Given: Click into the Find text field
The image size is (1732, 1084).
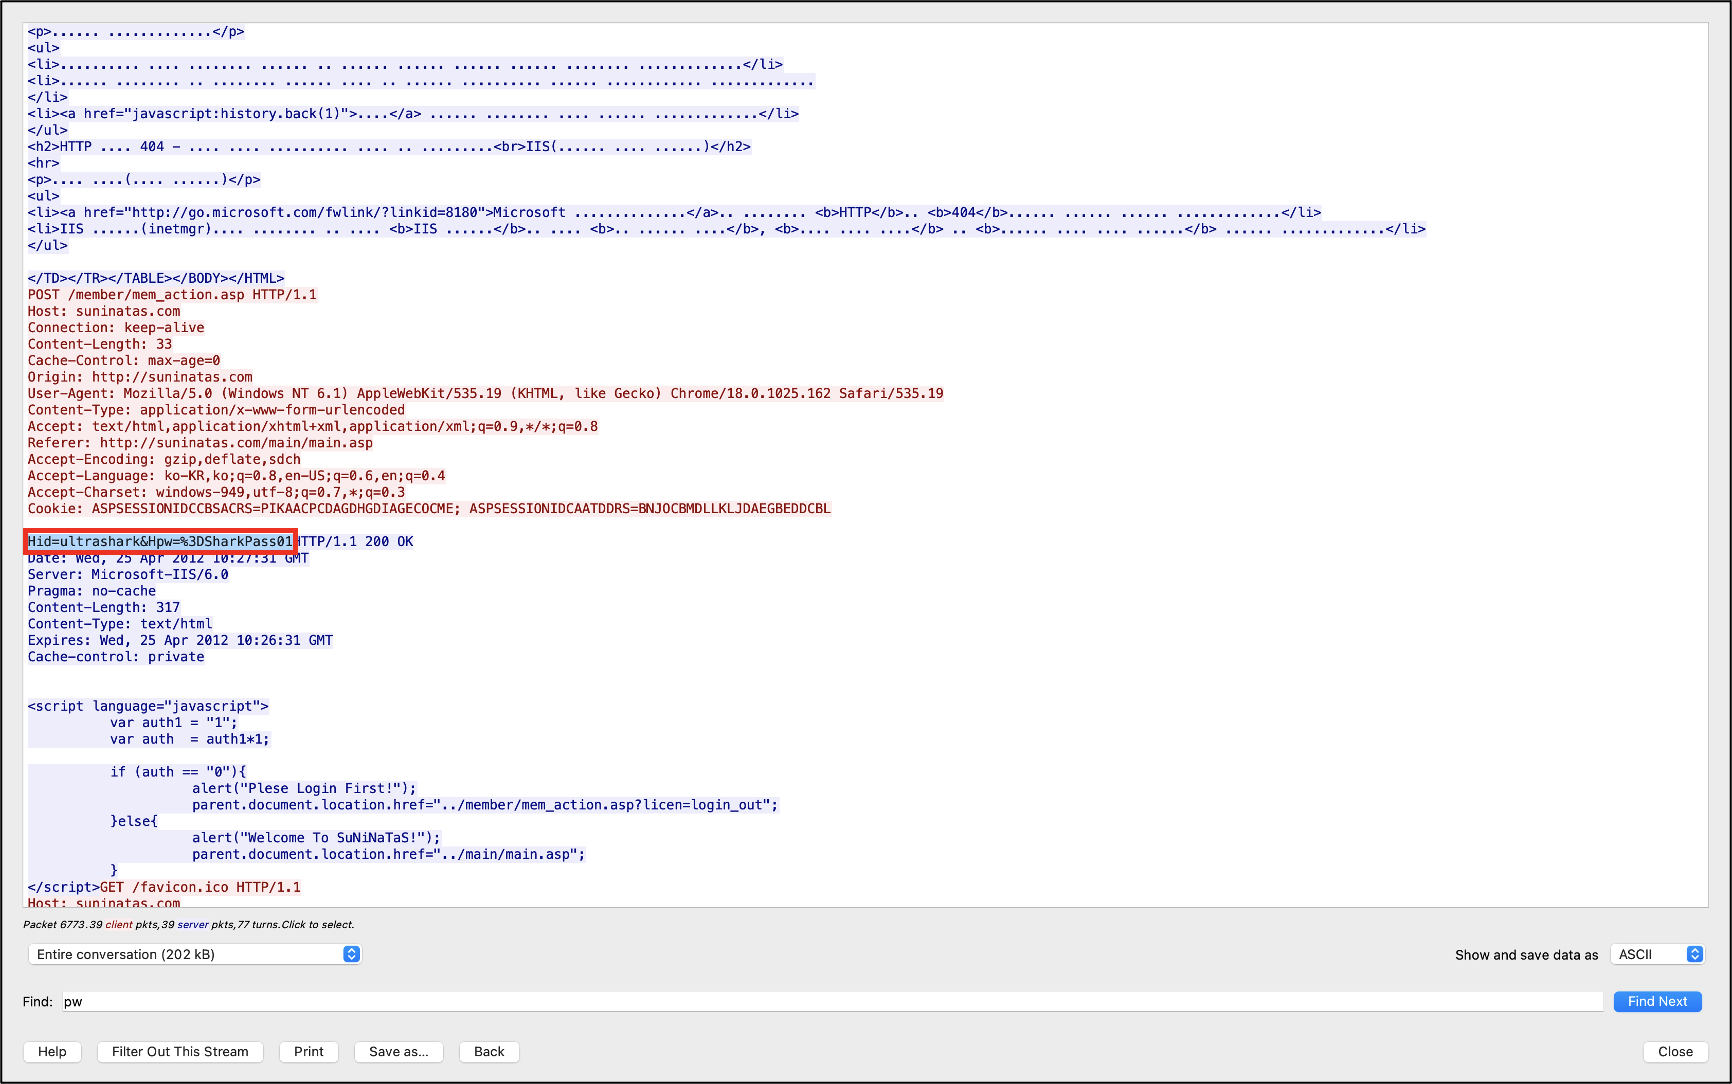Looking at the screenshot, I should 833,1001.
